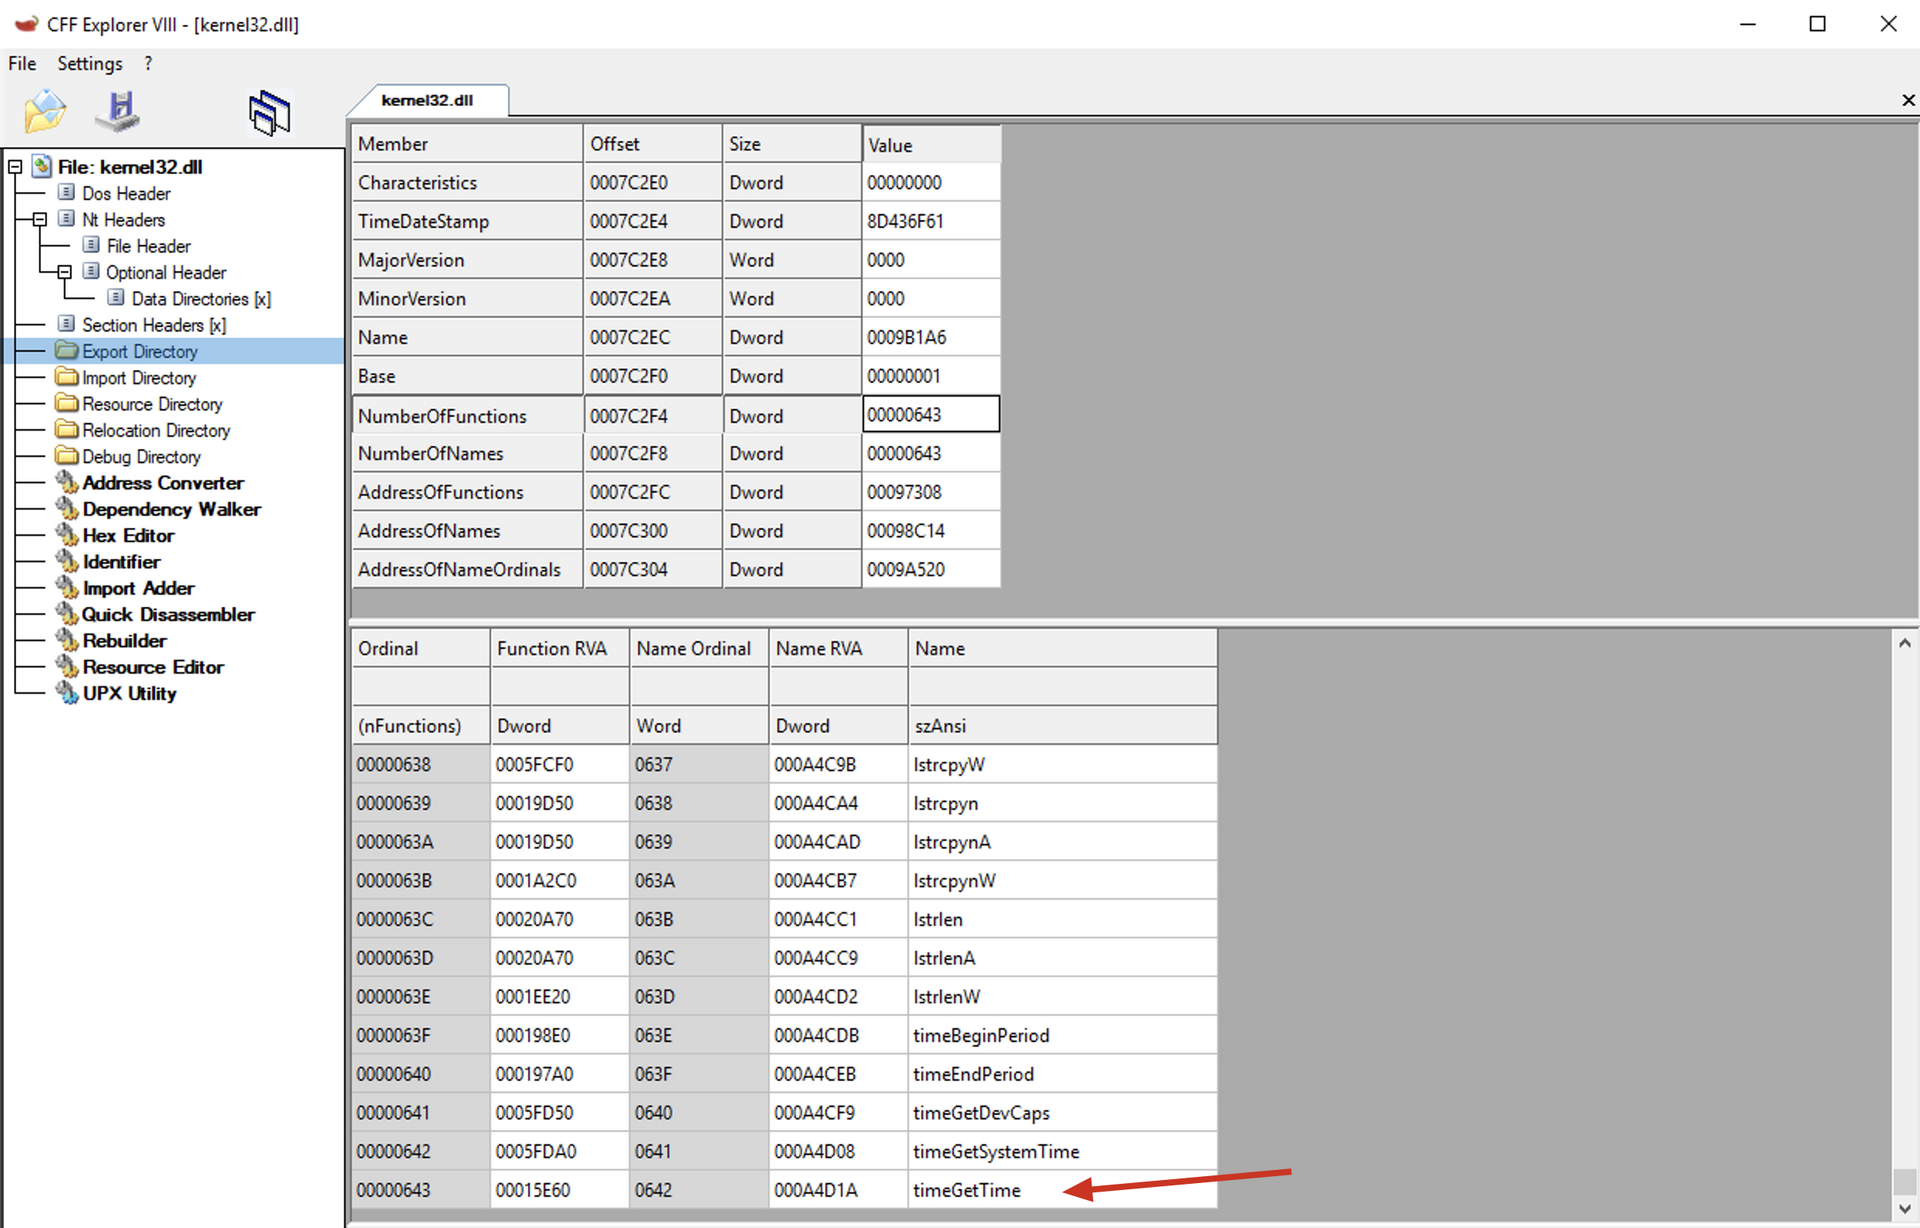Click the Rebuilder tool icon

tap(67, 640)
